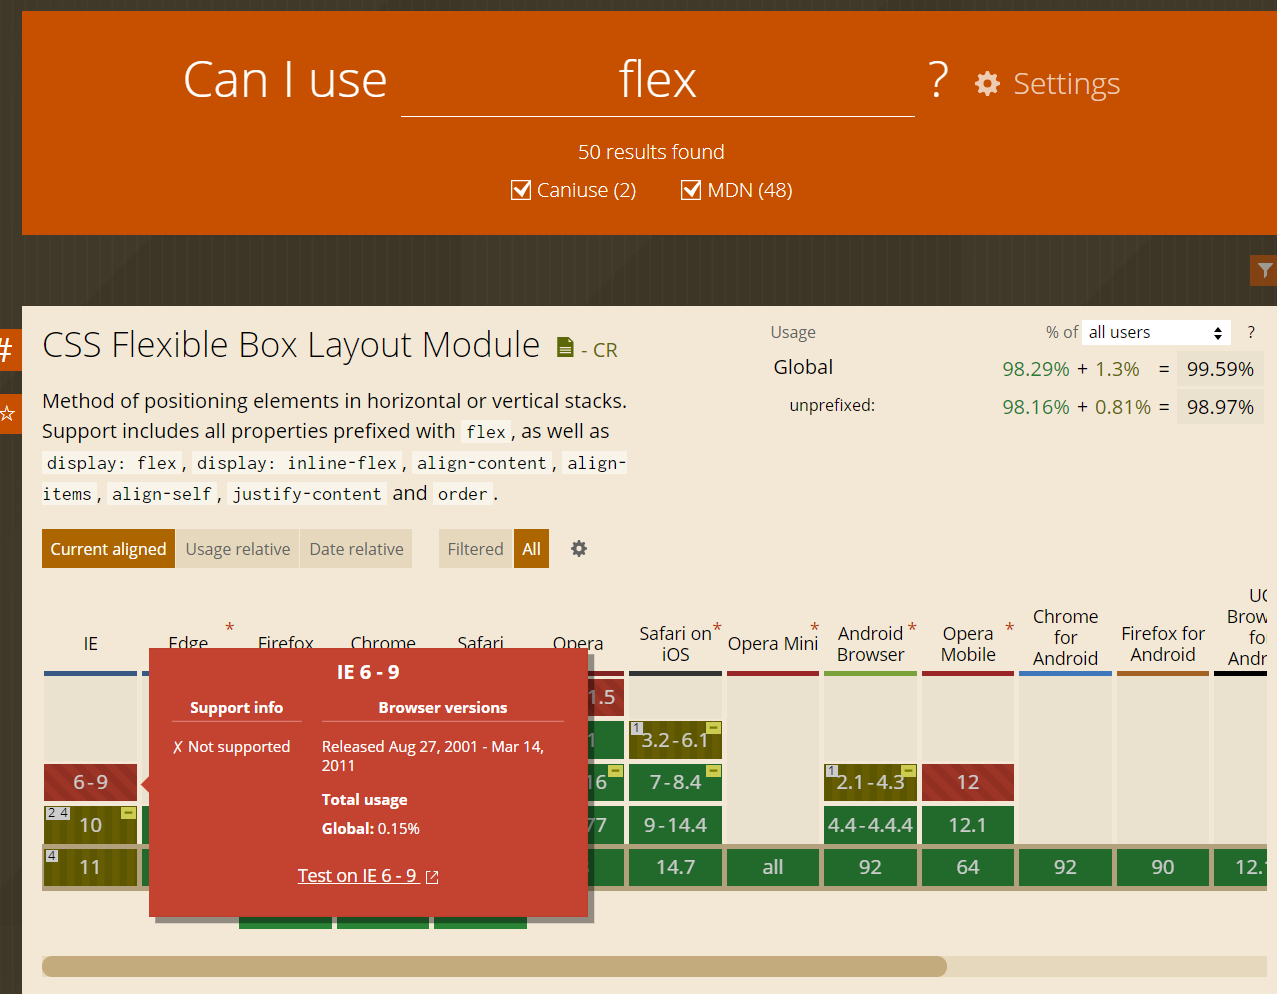1277x994 pixels.
Task: Select the IE 11 version cell
Action: [x=90, y=867]
